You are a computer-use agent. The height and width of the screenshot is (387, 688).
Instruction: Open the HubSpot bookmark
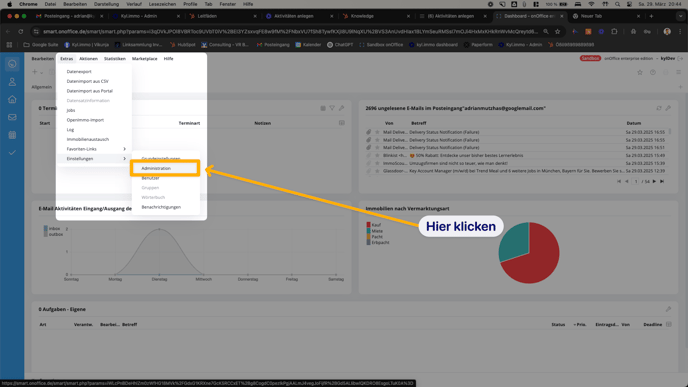[183, 44]
